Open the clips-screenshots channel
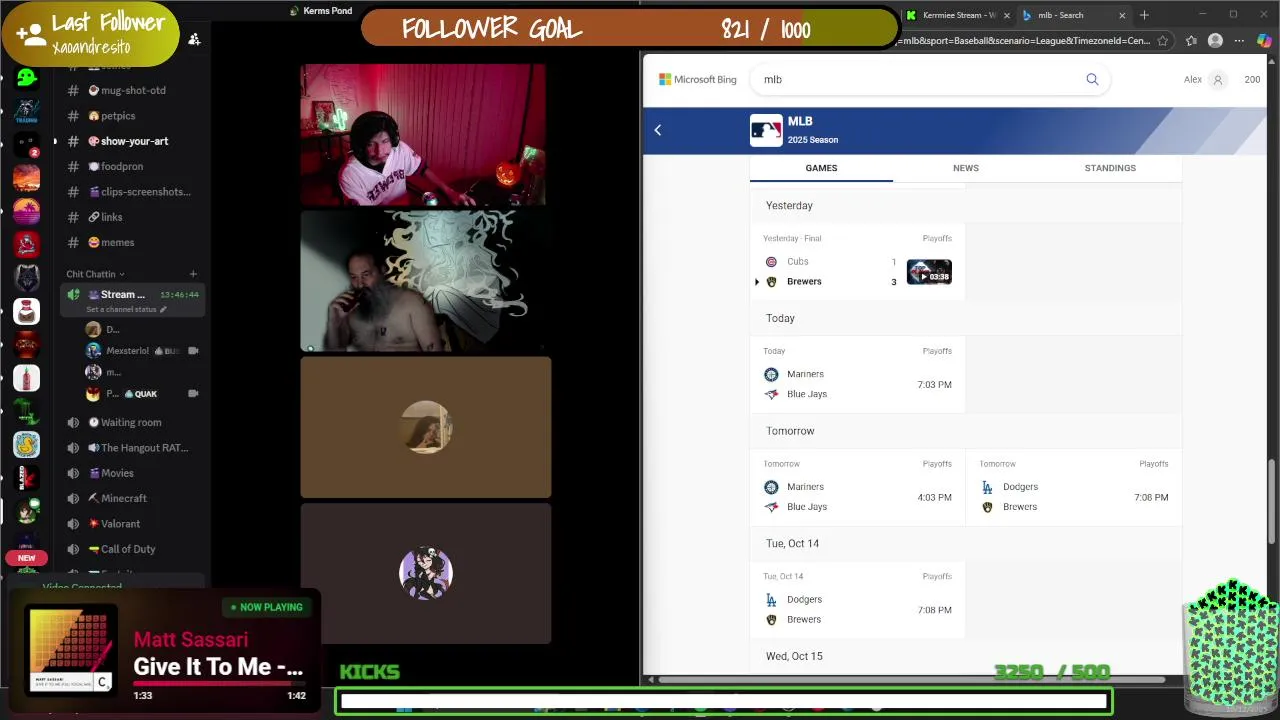1280x720 pixels. pyautogui.click(x=134, y=192)
